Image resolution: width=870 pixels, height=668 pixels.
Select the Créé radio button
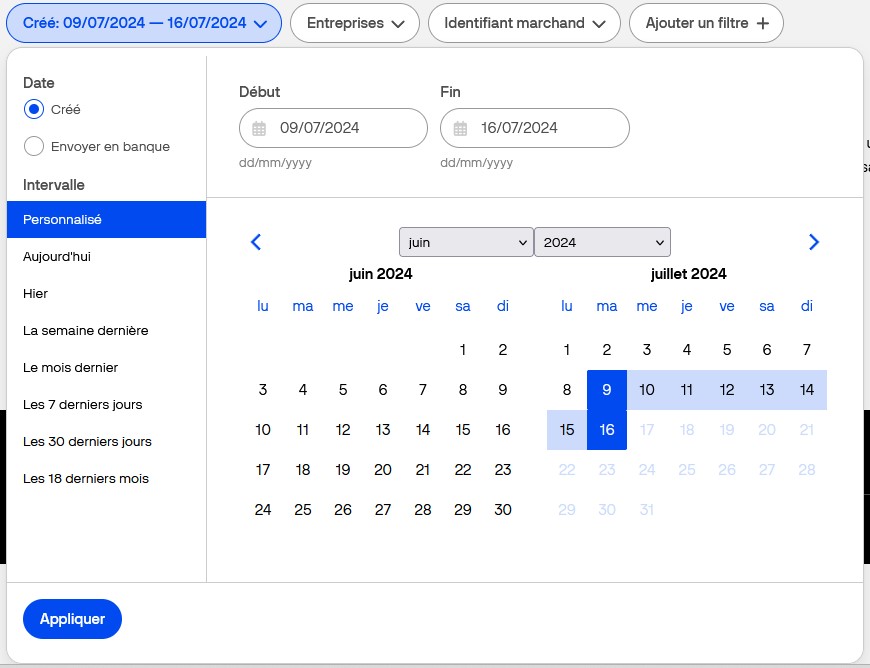[34, 110]
